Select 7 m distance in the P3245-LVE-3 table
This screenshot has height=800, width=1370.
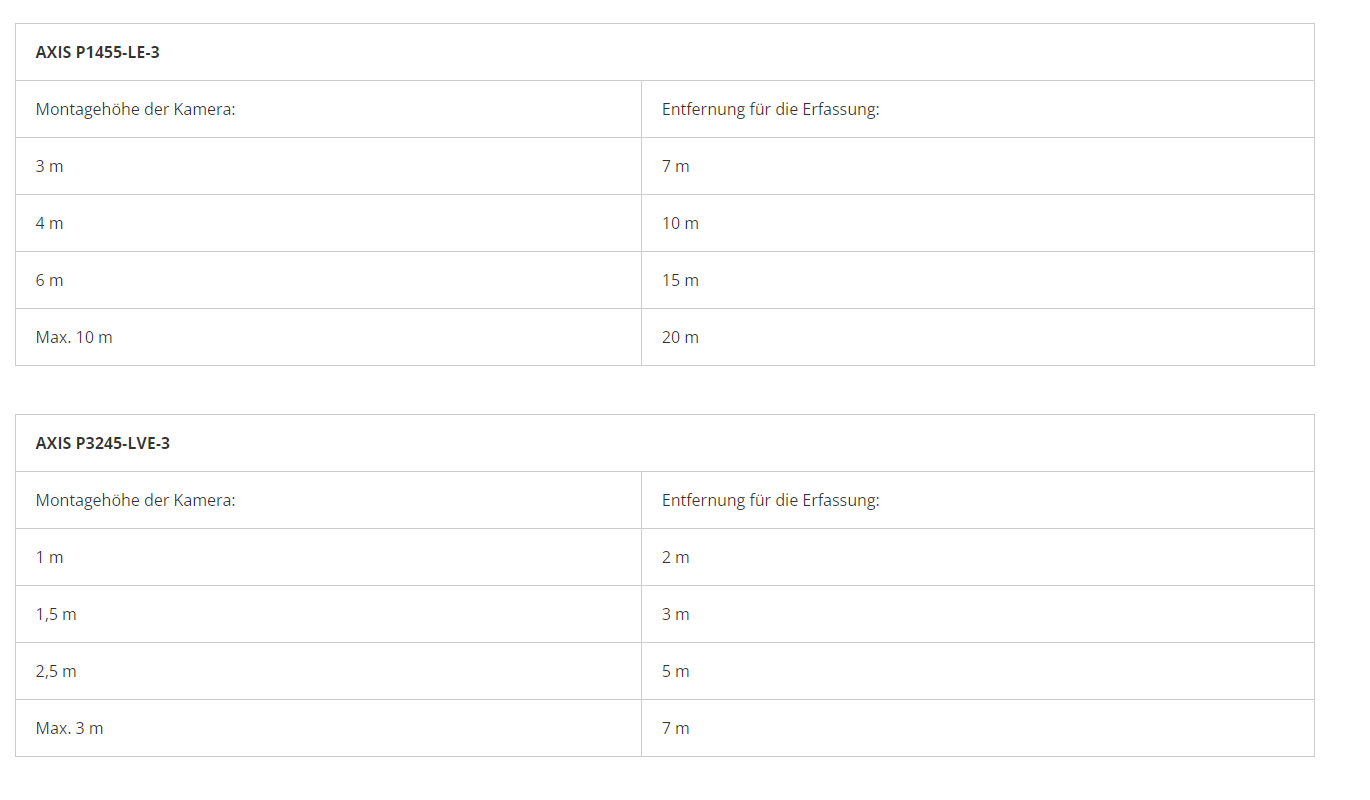675,728
